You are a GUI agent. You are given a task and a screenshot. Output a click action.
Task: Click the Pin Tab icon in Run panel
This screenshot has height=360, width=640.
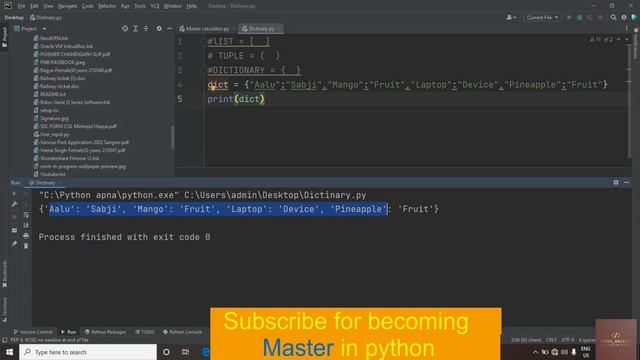[14, 244]
